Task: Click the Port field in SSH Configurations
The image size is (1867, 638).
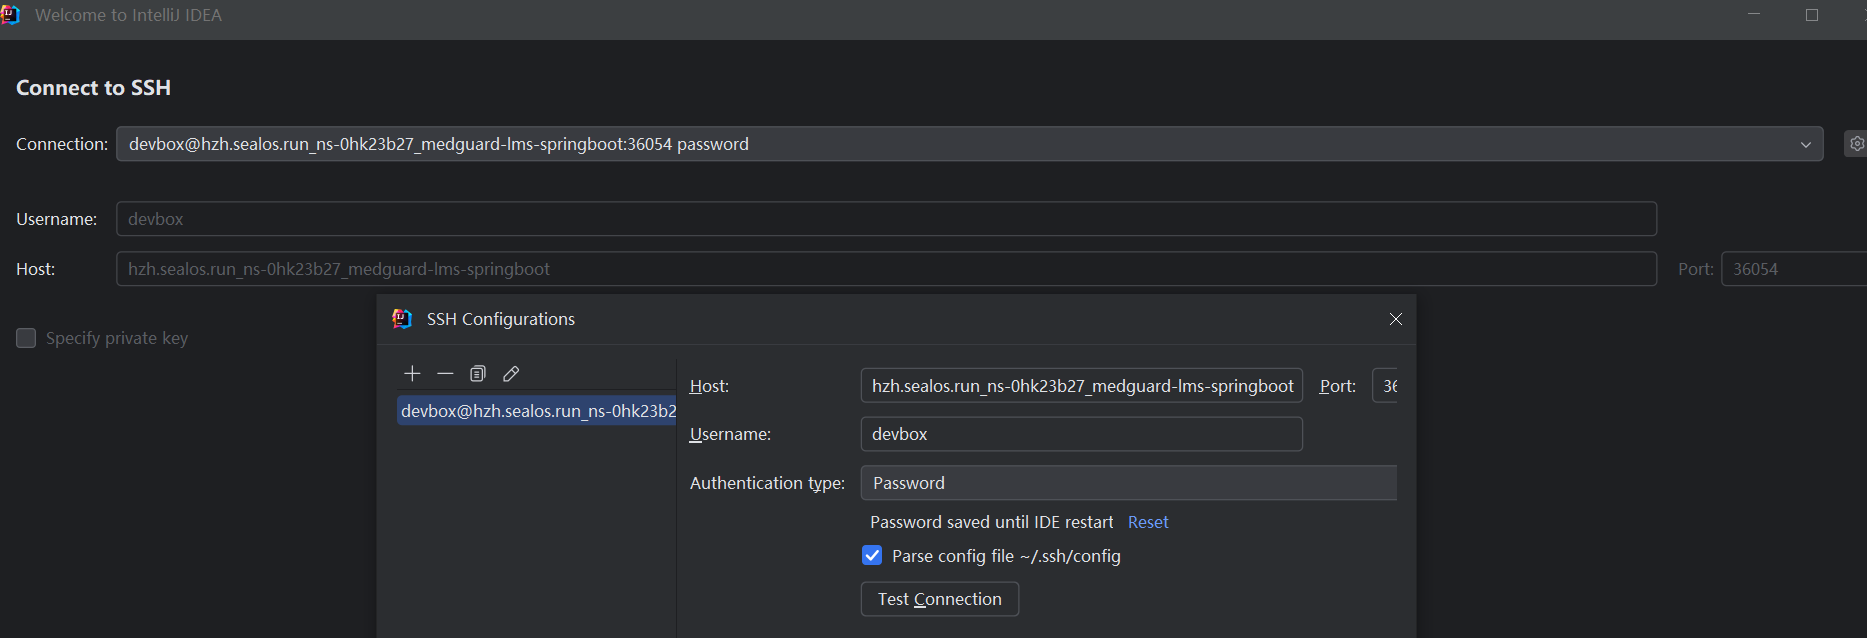Action: (x=1385, y=386)
